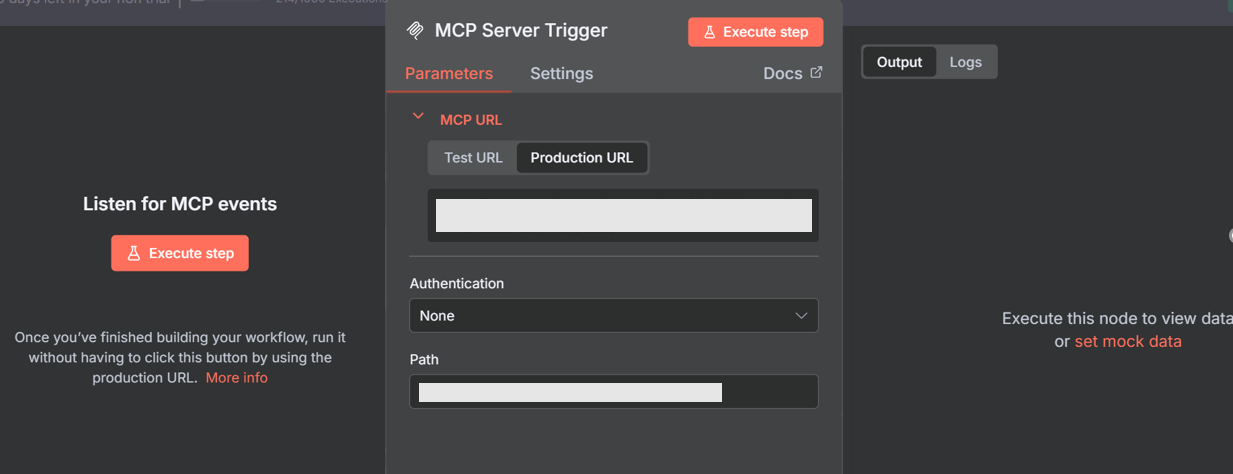This screenshot has height=474, width=1233.
Task: Open the Parameters tab
Action: pyautogui.click(x=448, y=73)
